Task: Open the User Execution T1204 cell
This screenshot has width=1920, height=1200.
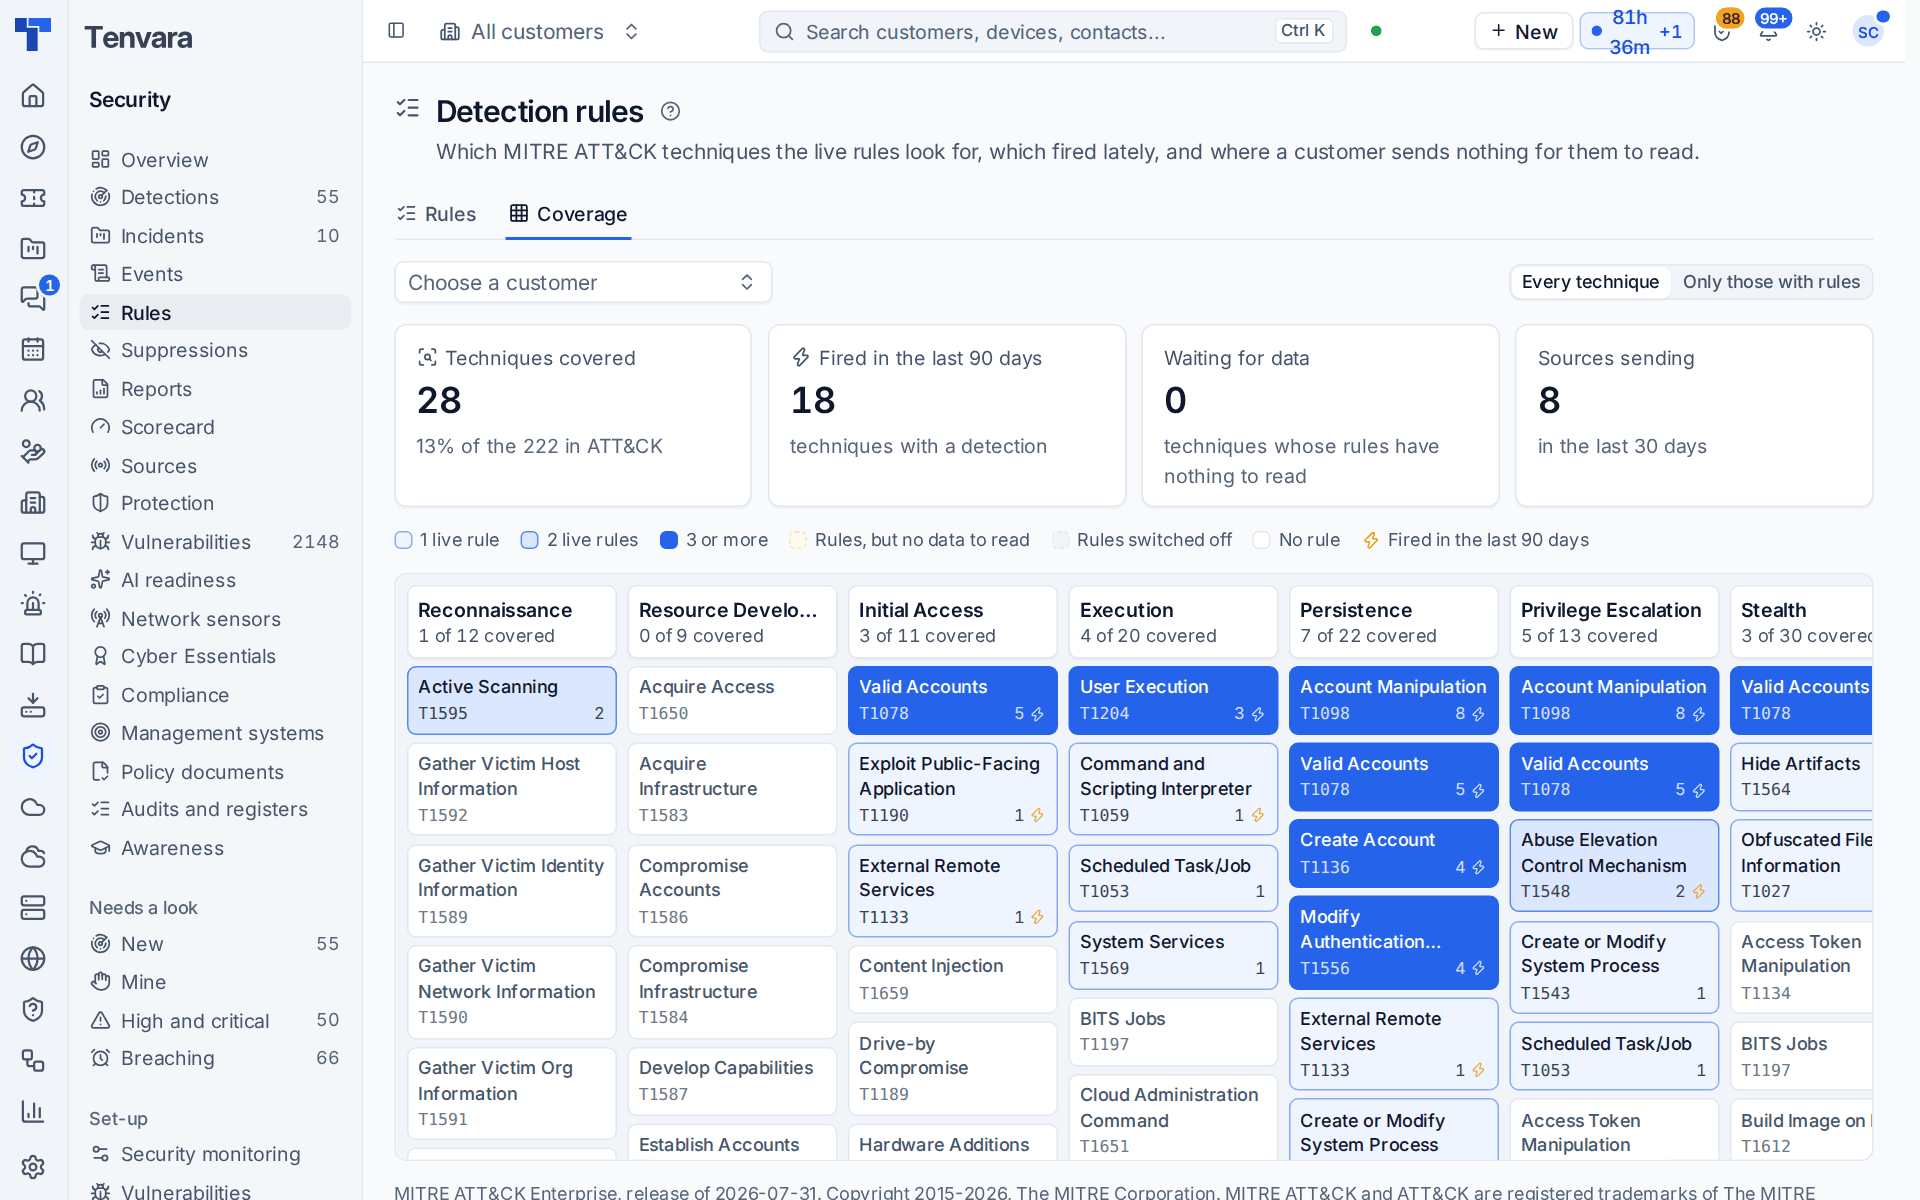Action: [1173, 700]
